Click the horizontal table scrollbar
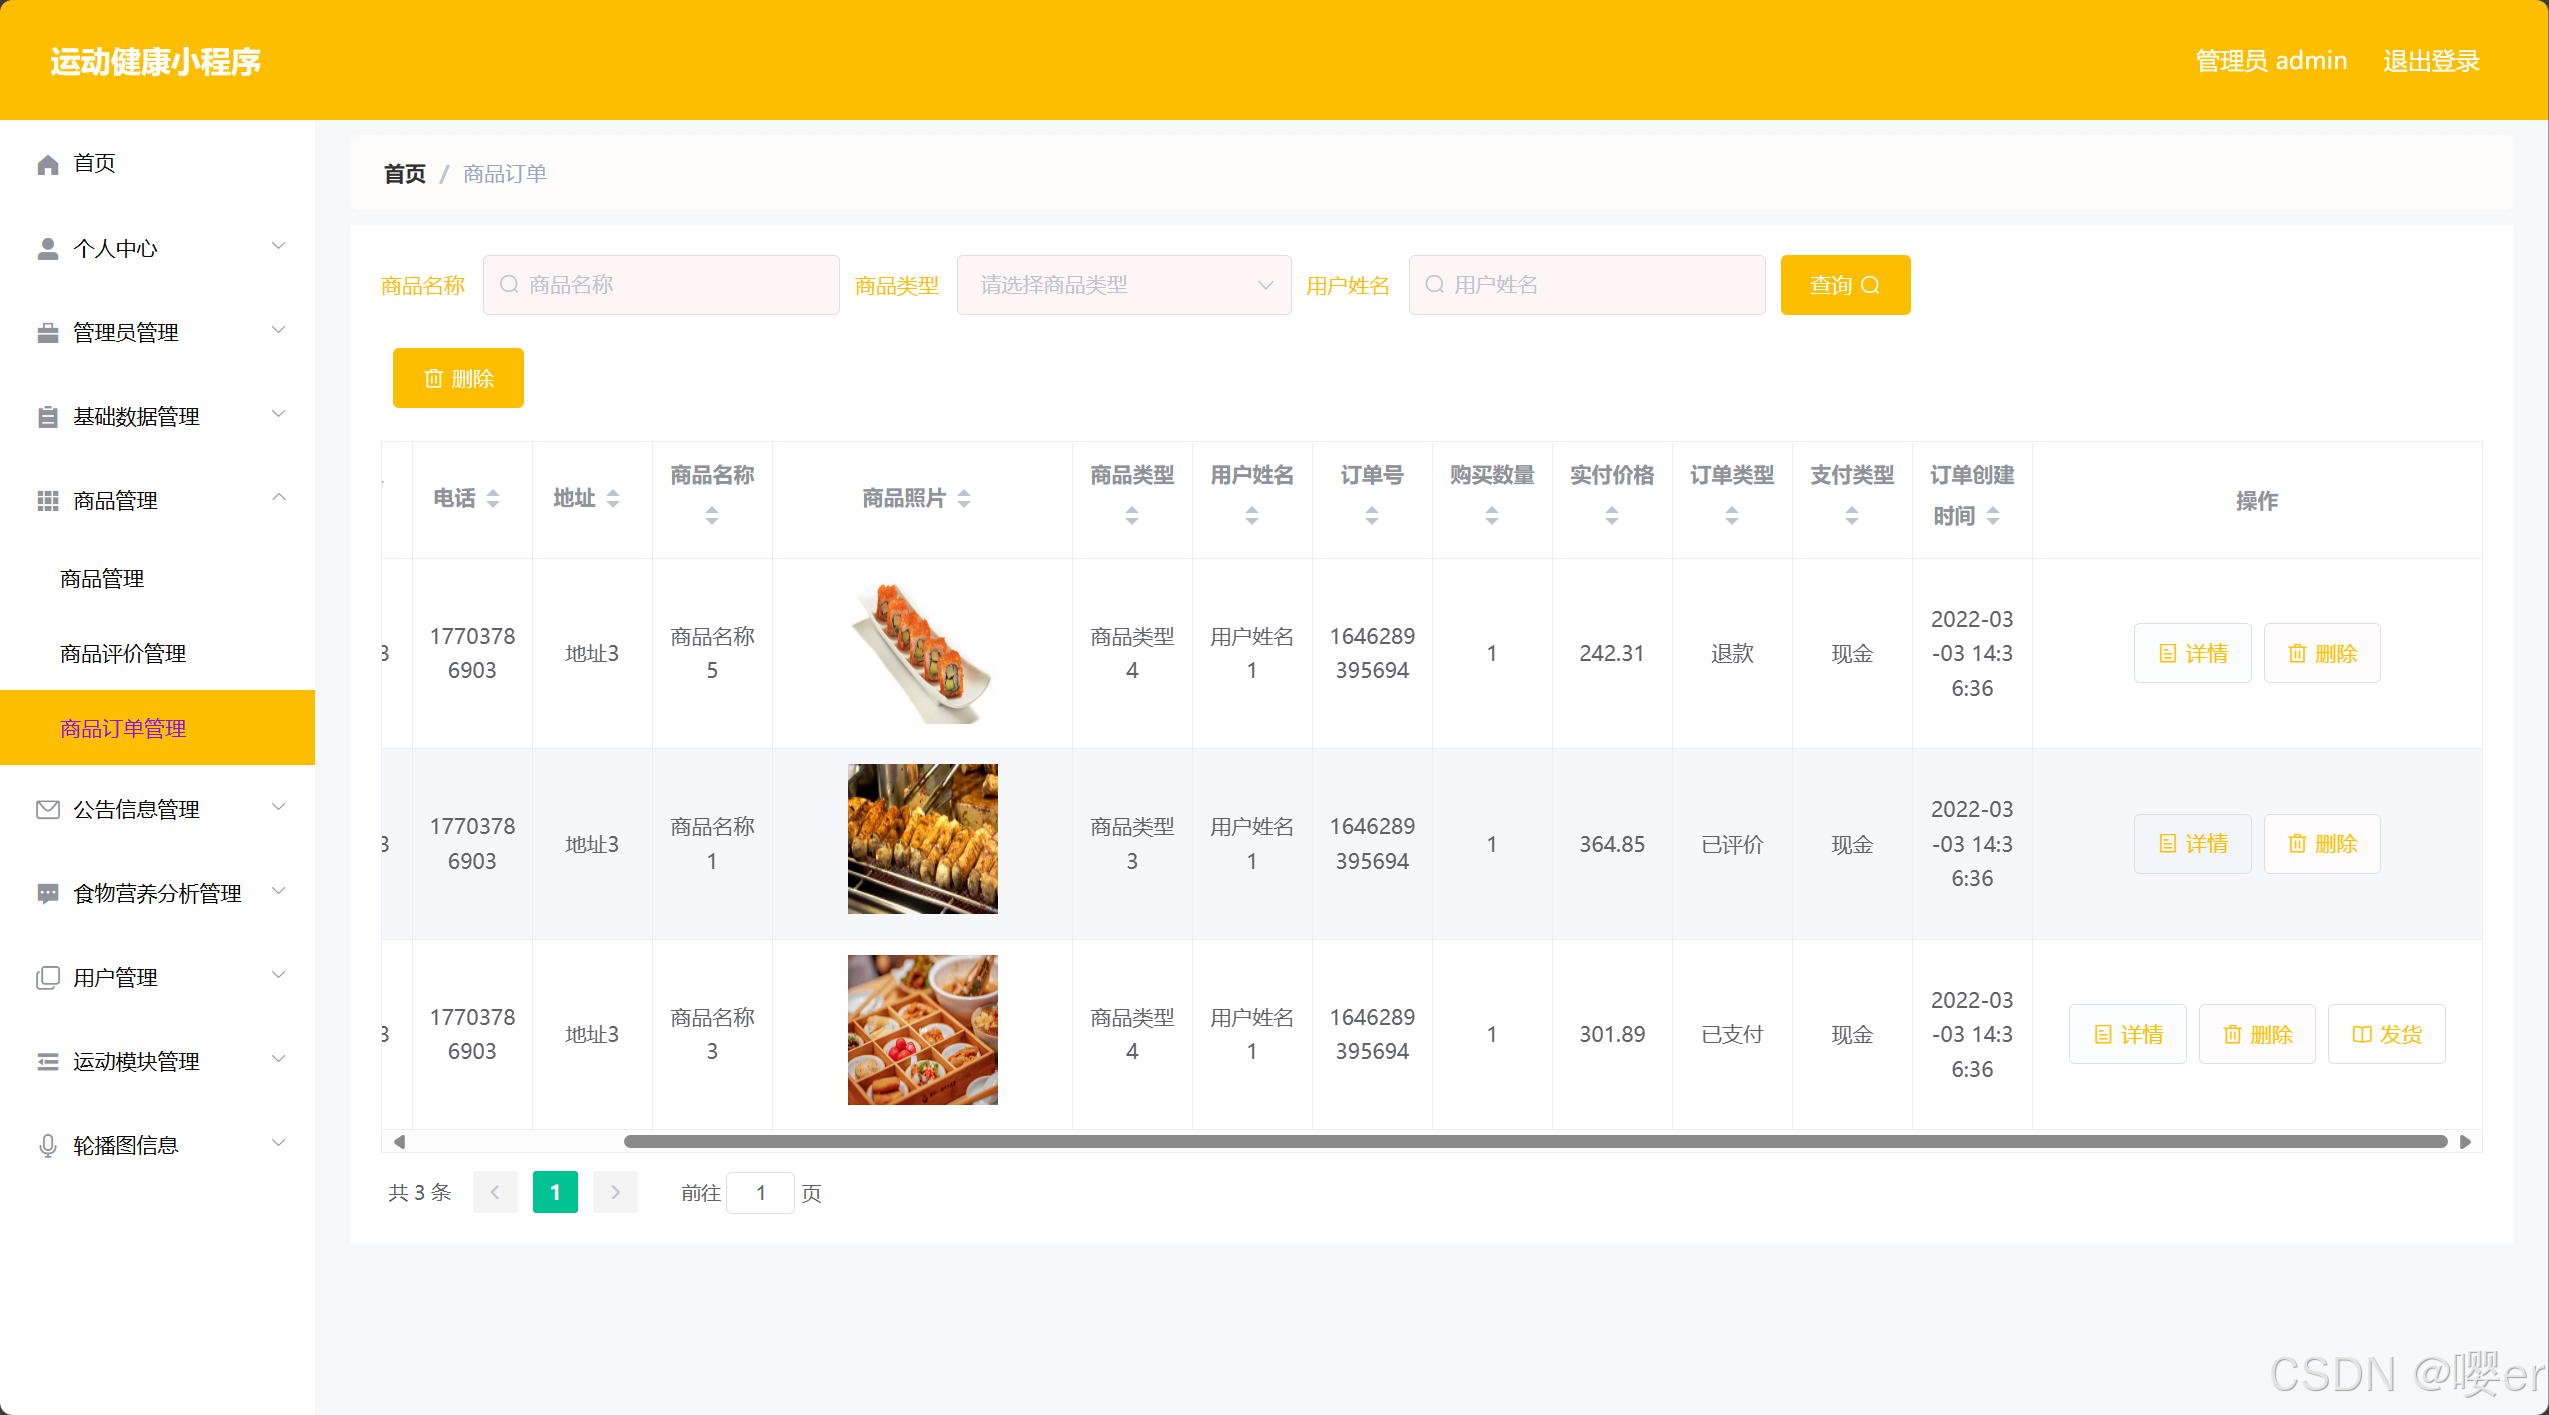The height and width of the screenshot is (1415, 2549). [x=1534, y=1141]
